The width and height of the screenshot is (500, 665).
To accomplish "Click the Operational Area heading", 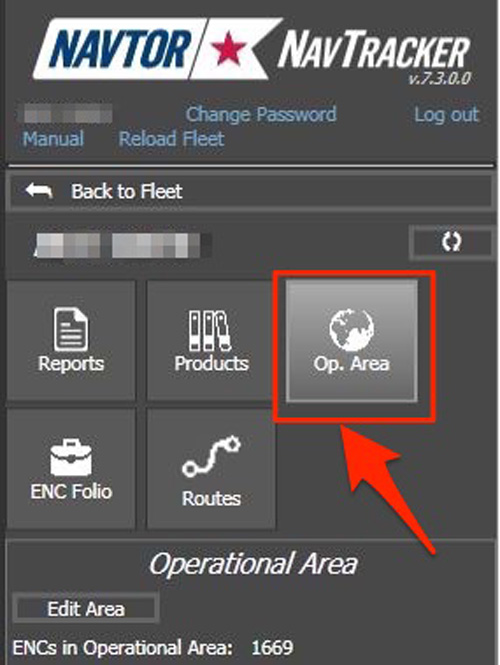I will pyautogui.click(x=253, y=564).
